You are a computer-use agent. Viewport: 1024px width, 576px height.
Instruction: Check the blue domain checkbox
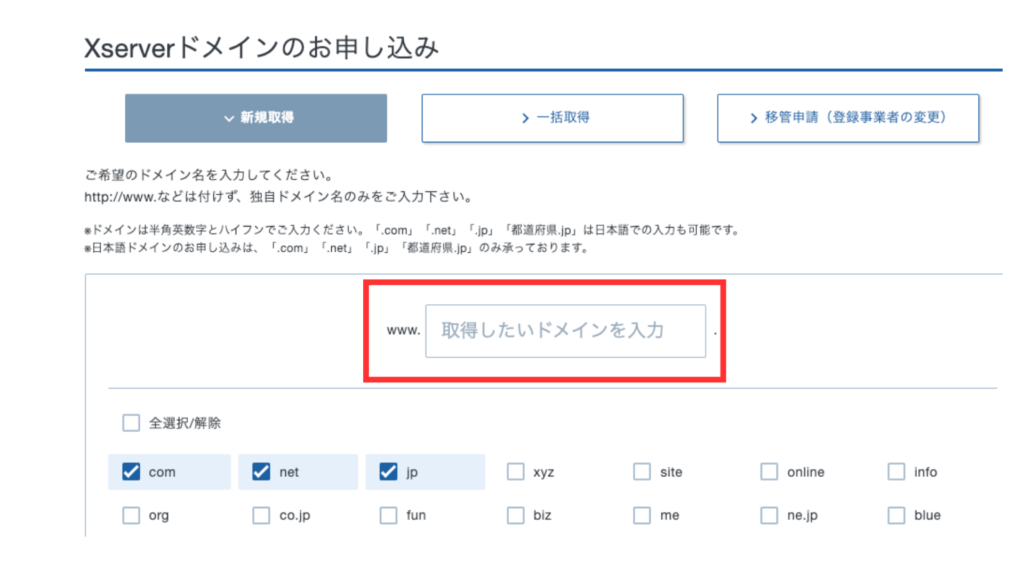tap(897, 515)
